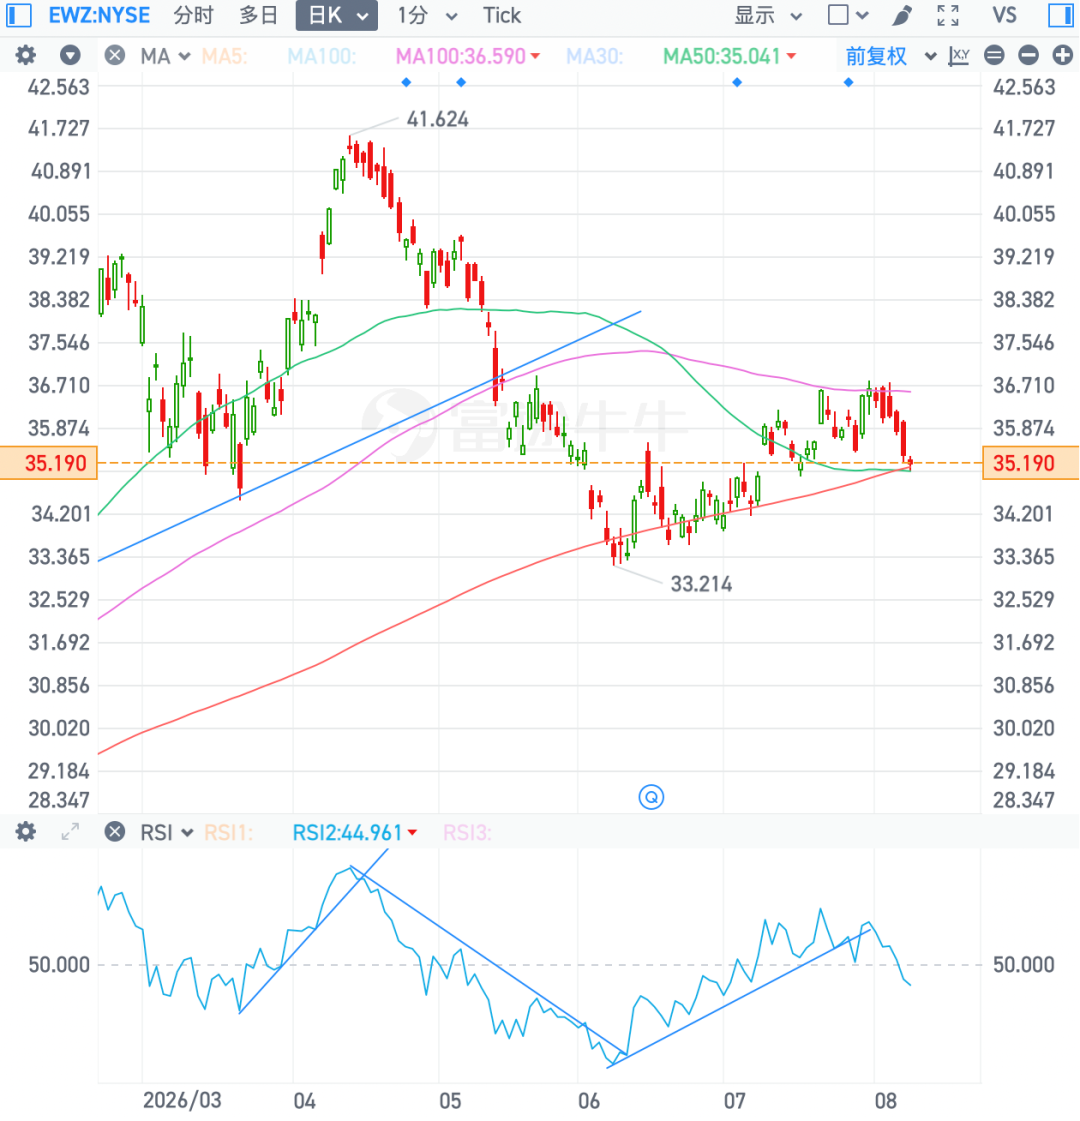This screenshot has height=1121, width=1080.
Task: Click the XY axis settings icon
Action: coord(958,56)
